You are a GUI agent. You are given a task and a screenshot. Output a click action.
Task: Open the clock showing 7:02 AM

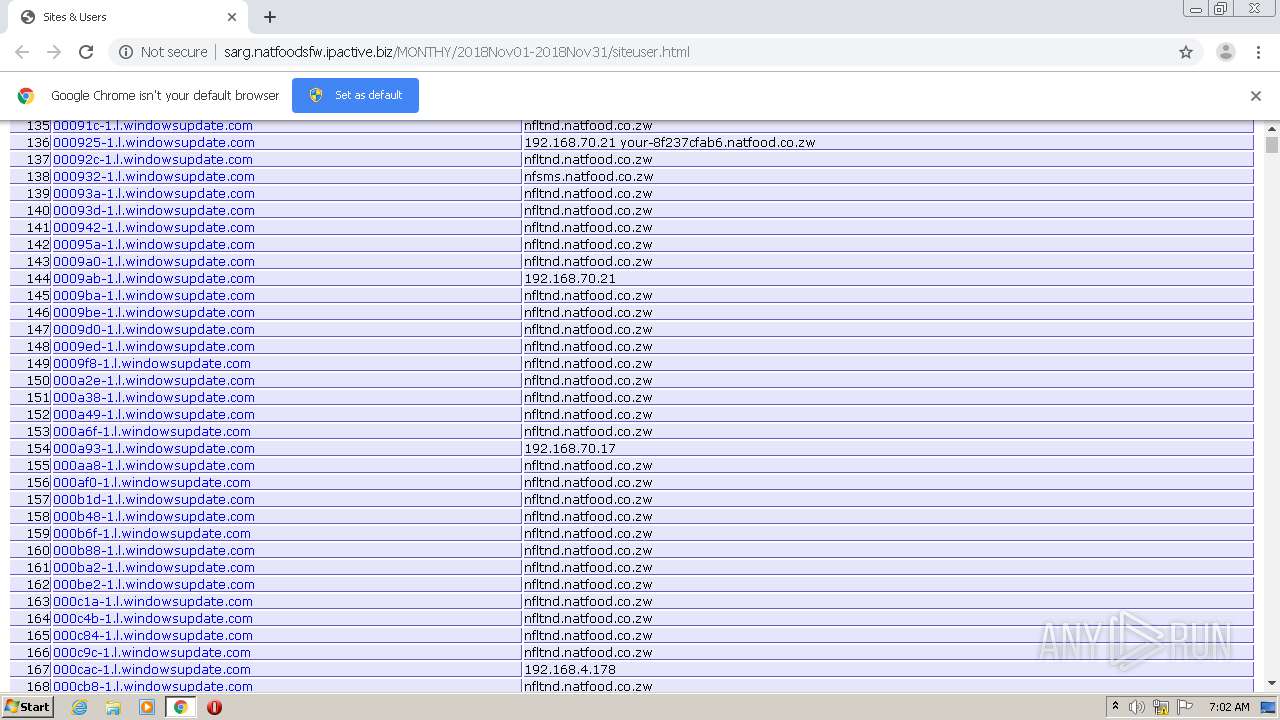[x=1229, y=707]
